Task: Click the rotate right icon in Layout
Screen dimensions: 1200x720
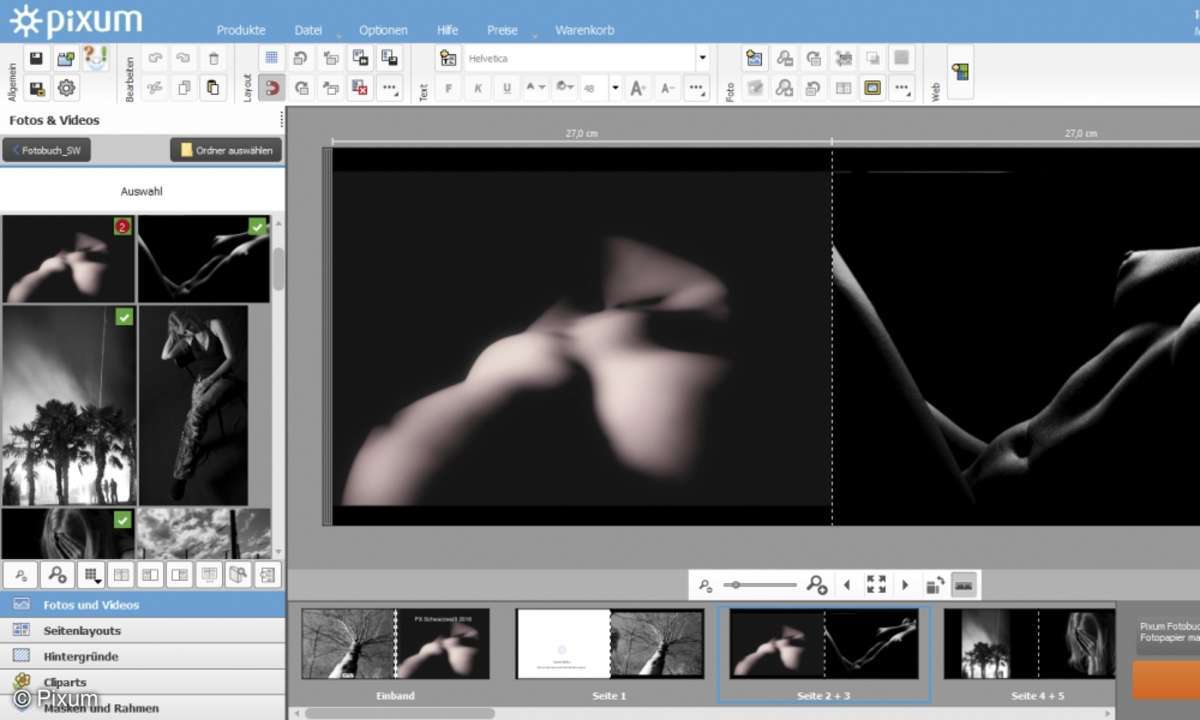Action: 300,88
